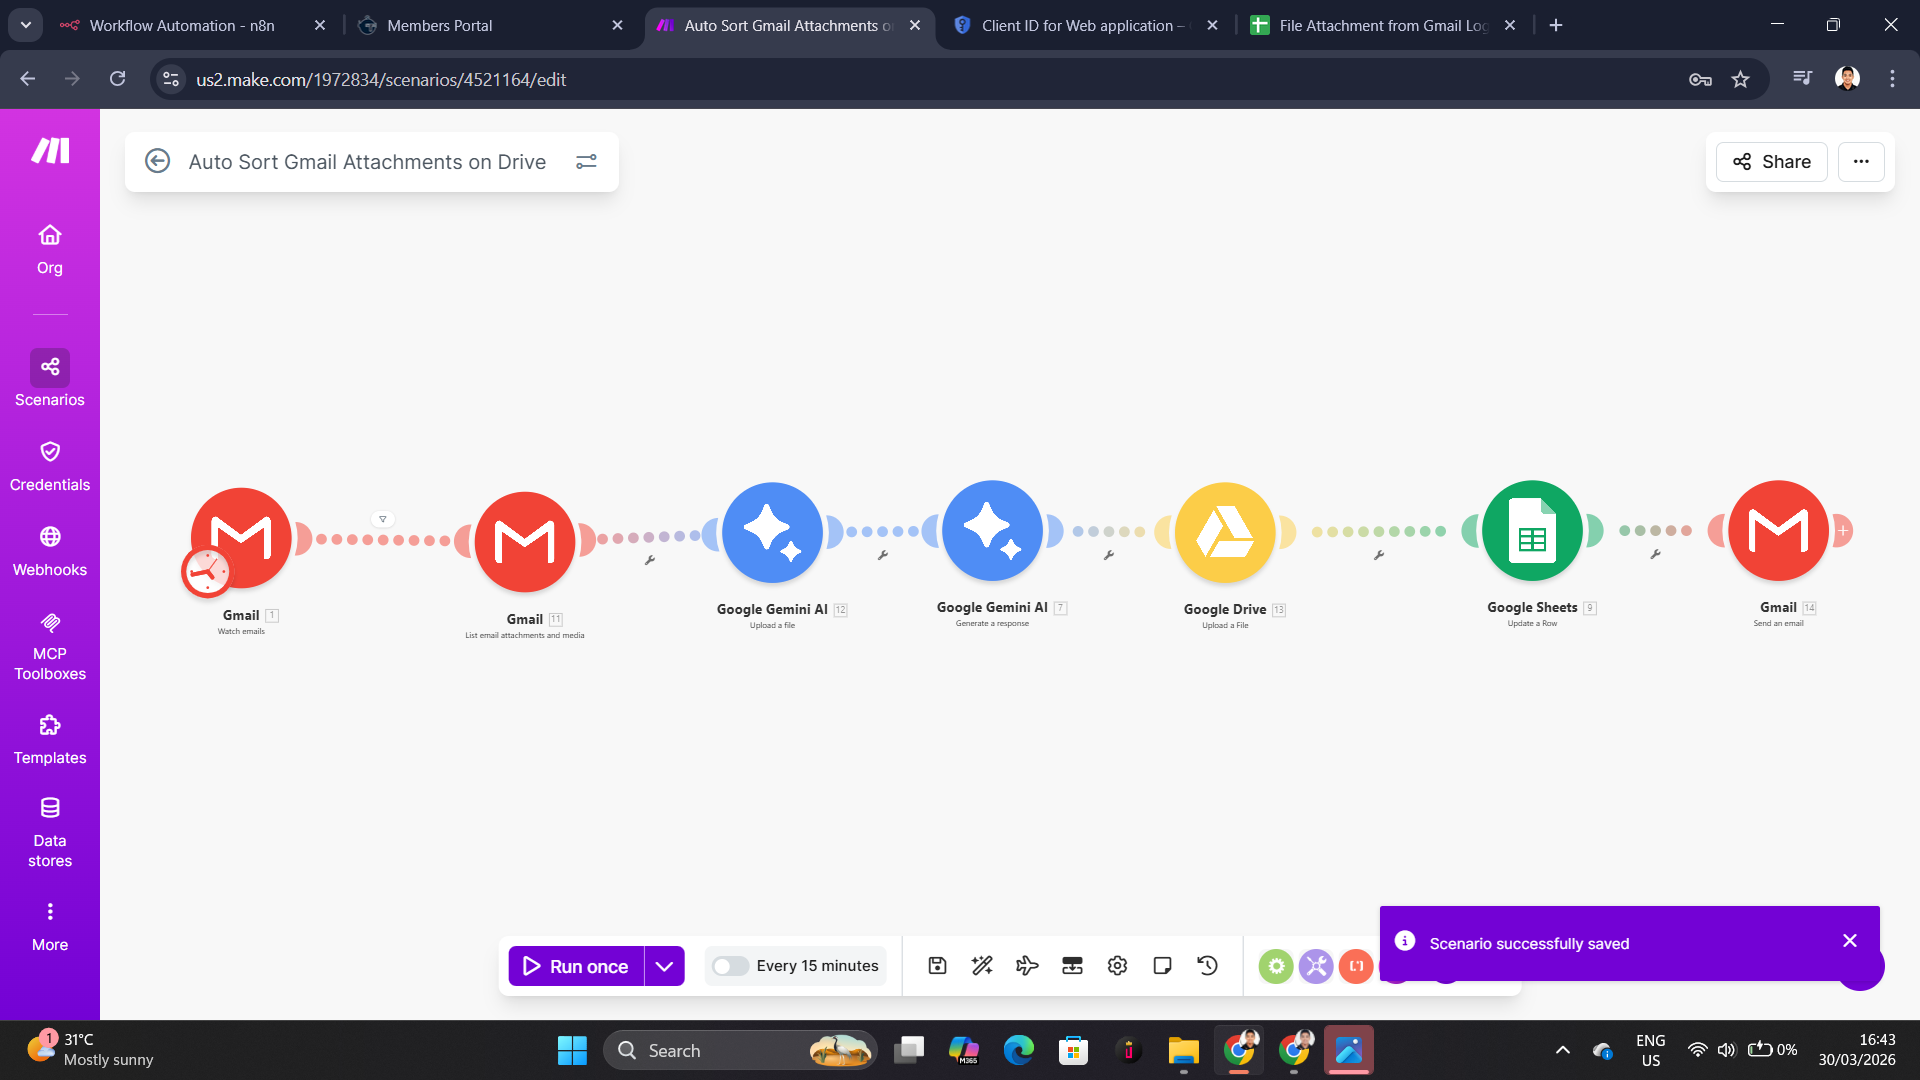Image resolution: width=1920 pixels, height=1080 pixels.
Task: Open the Scenarios section in the sidebar
Action: pyautogui.click(x=49, y=378)
